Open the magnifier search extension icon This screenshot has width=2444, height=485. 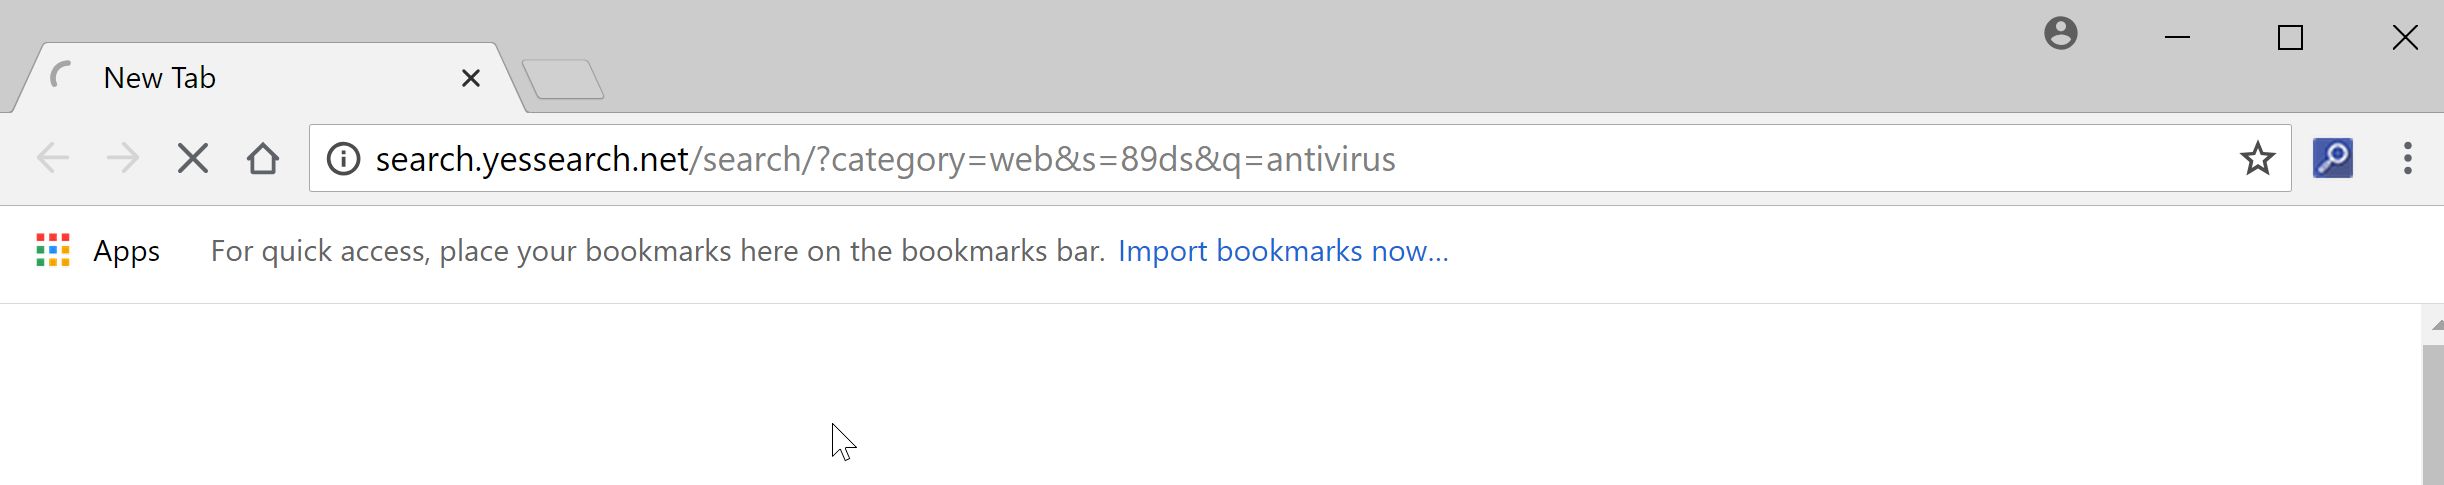click(x=2333, y=158)
